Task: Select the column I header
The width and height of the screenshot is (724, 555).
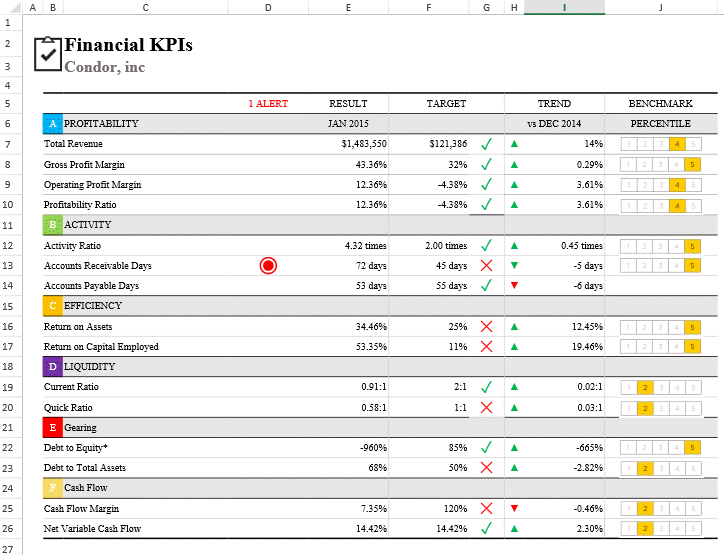Action: tap(564, 7)
